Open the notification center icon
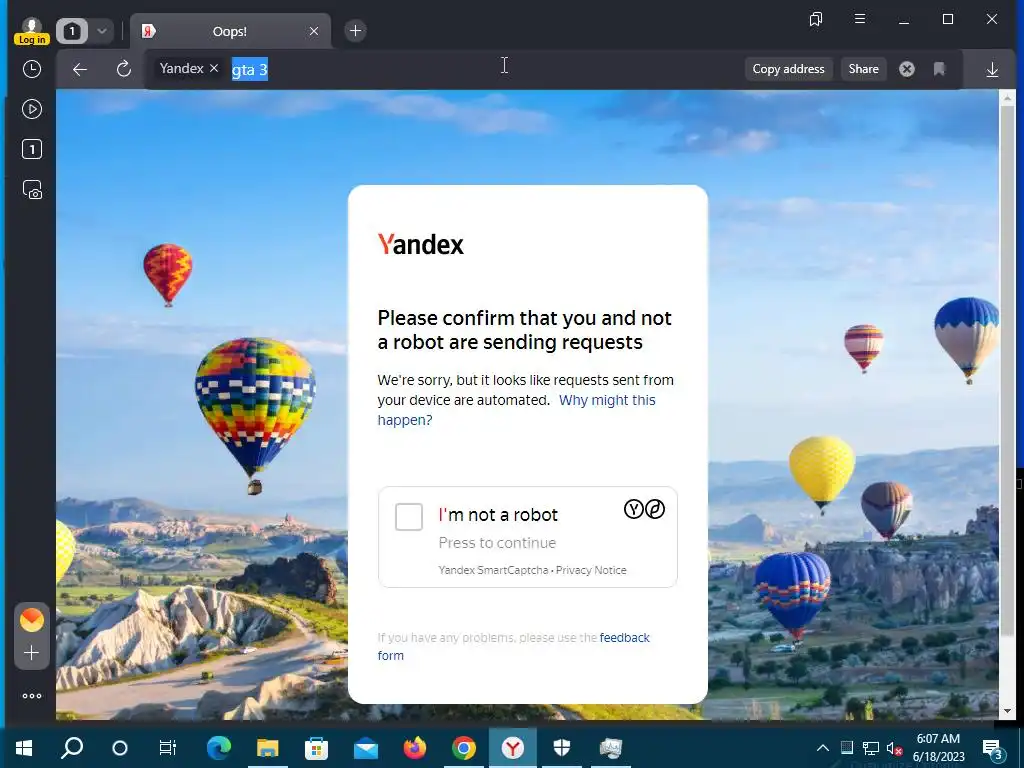The image size is (1024, 768). point(992,748)
